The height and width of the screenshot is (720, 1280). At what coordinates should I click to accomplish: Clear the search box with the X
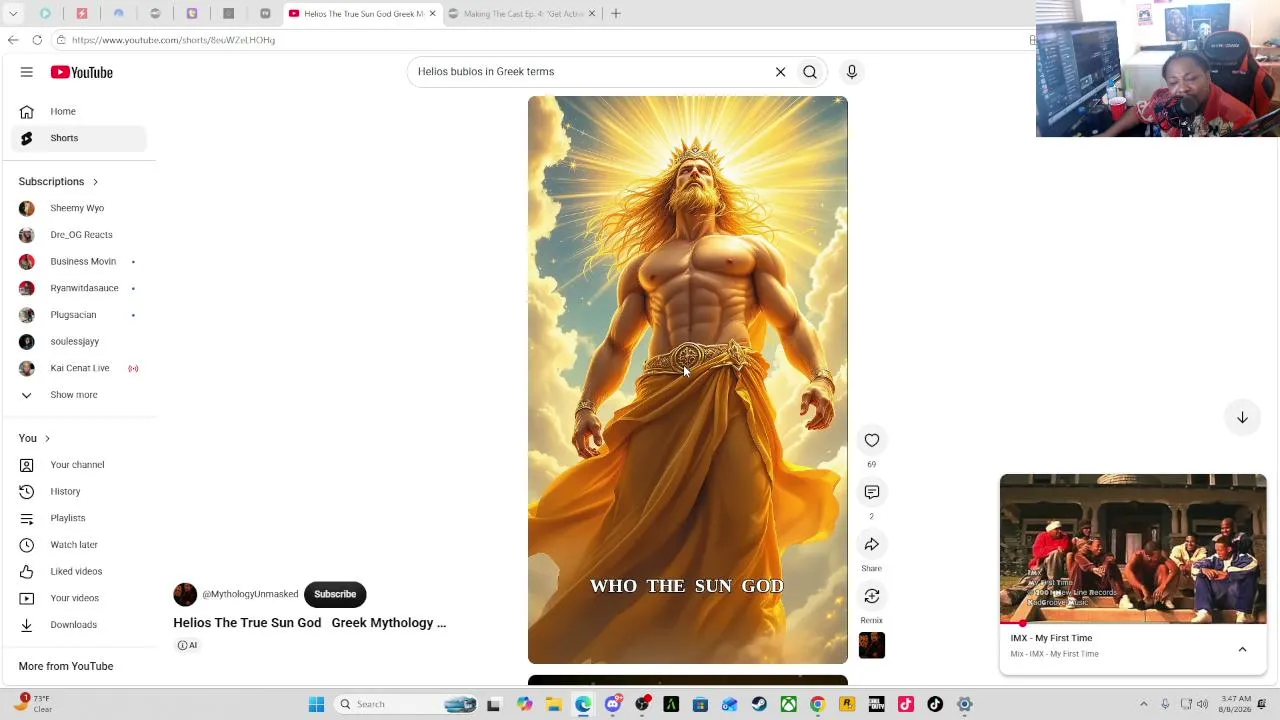point(780,72)
